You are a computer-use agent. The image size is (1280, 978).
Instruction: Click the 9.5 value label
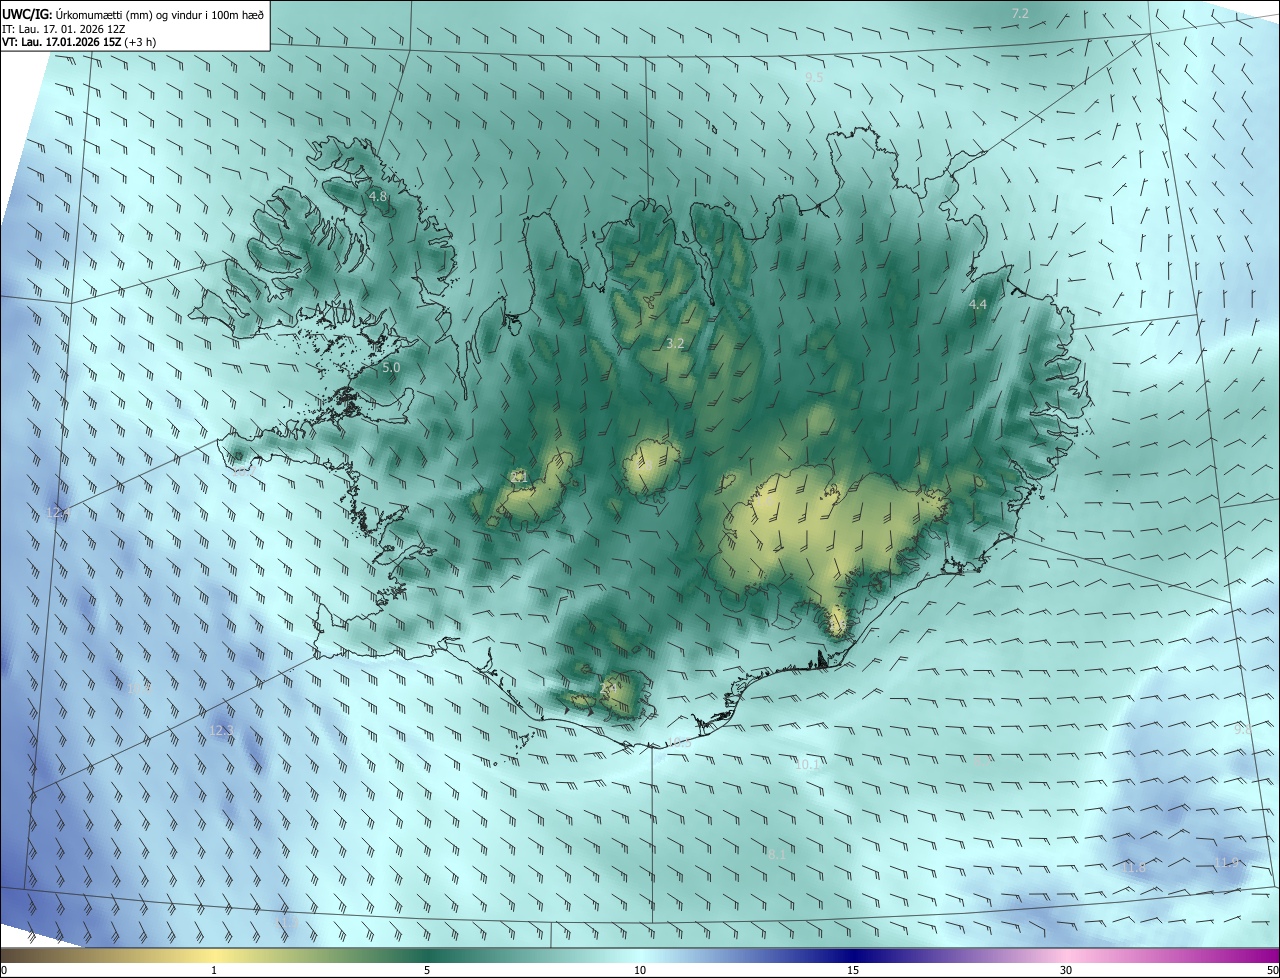click(814, 77)
